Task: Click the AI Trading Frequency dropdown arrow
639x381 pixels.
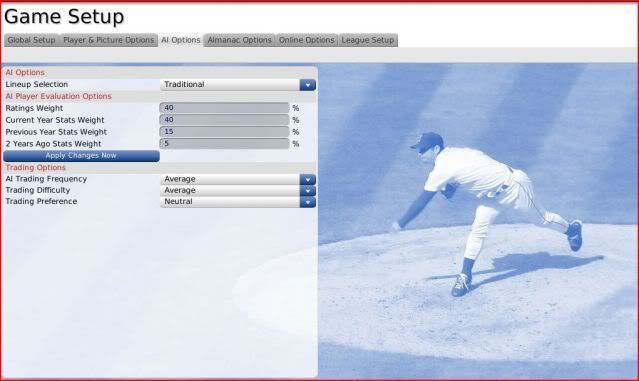Action: point(308,179)
